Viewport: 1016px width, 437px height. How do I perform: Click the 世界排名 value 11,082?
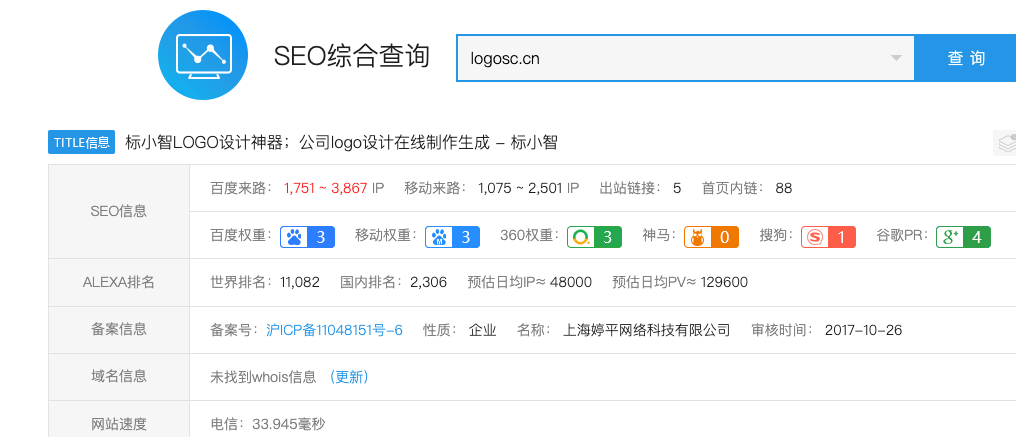[300, 282]
